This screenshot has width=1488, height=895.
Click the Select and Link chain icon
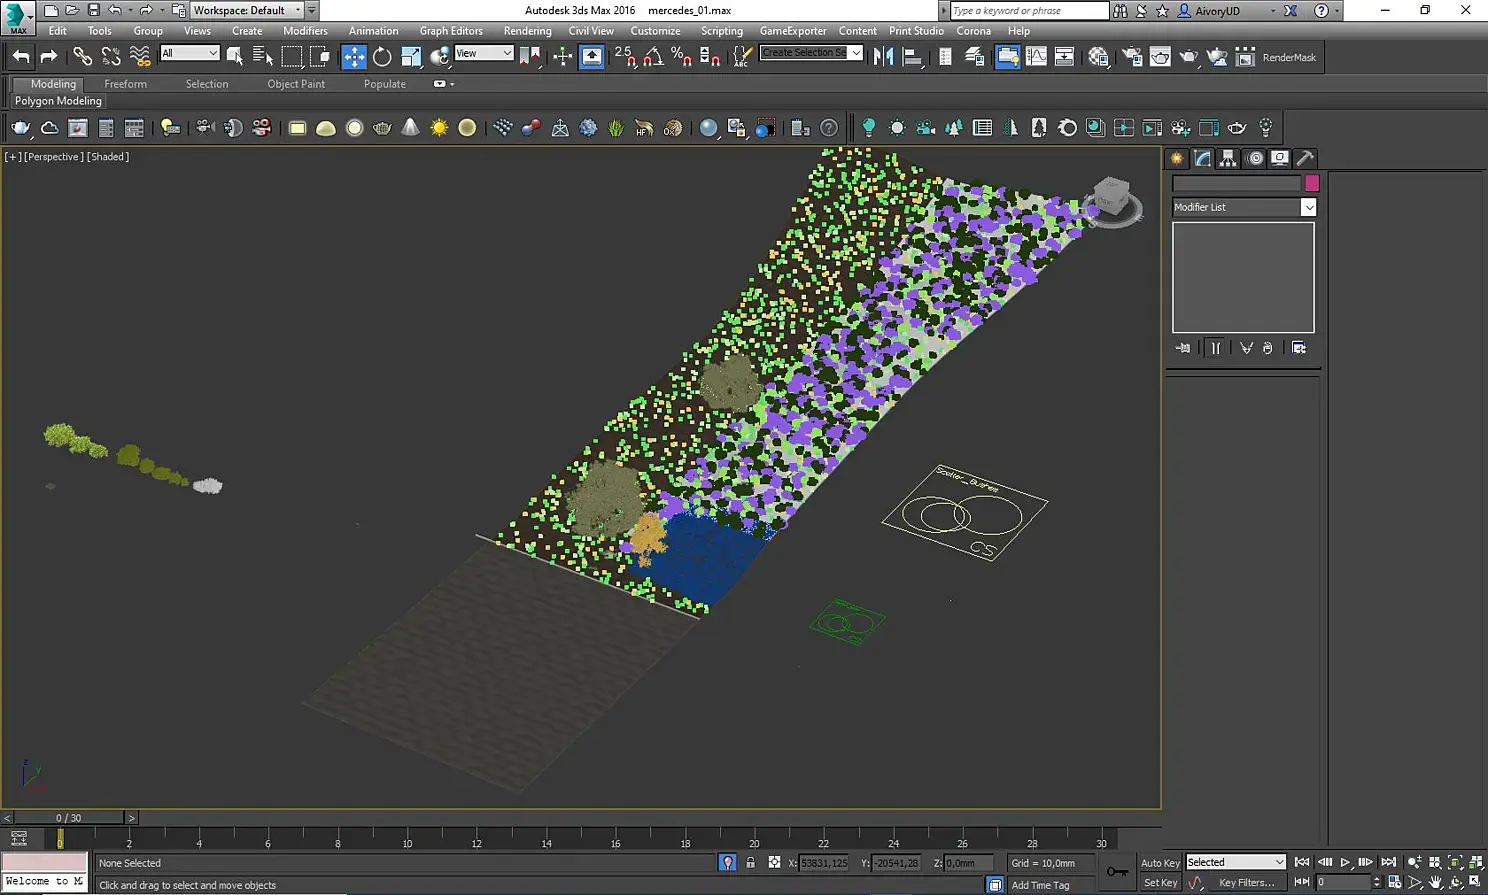click(x=82, y=57)
